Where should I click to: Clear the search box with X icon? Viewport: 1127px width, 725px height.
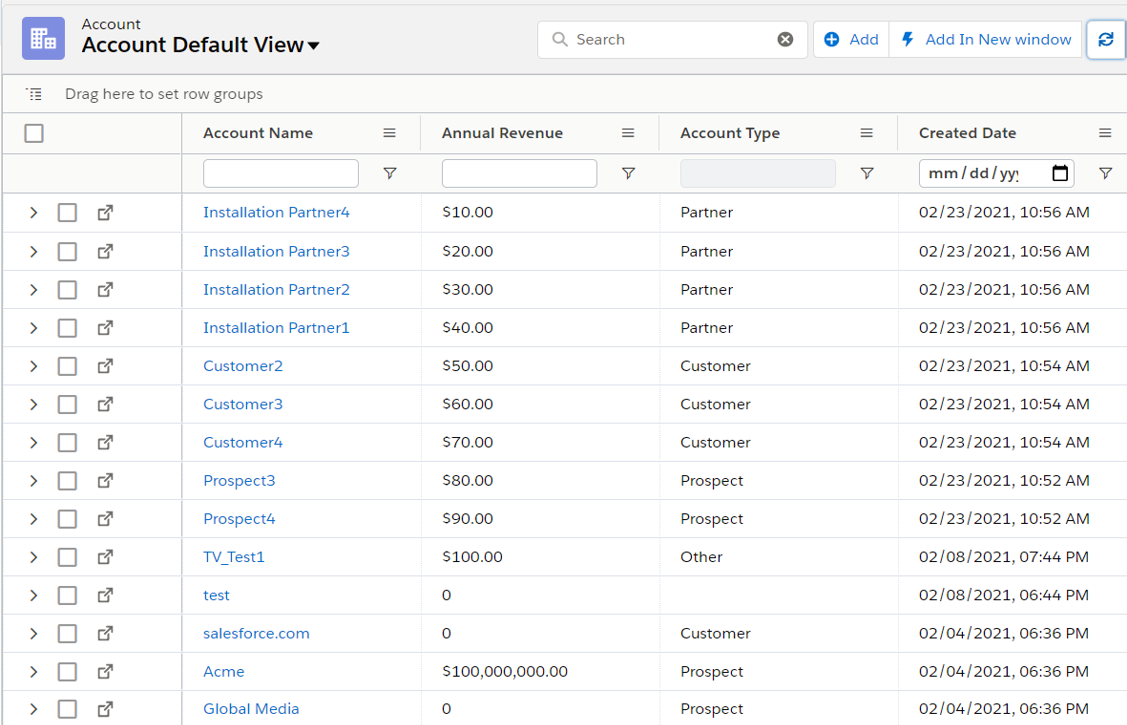[785, 40]
